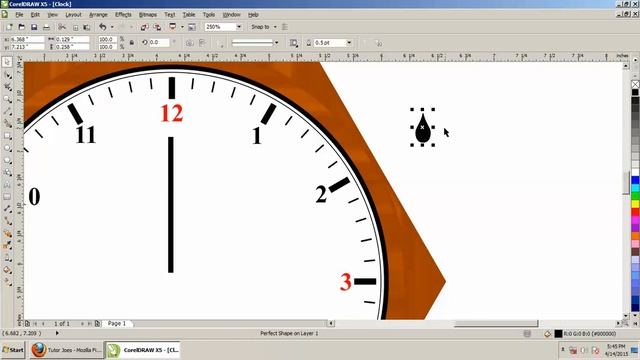Screen dimensions: 640x360
Task: Select the Crop tool
Action: [x=7, y=87]
